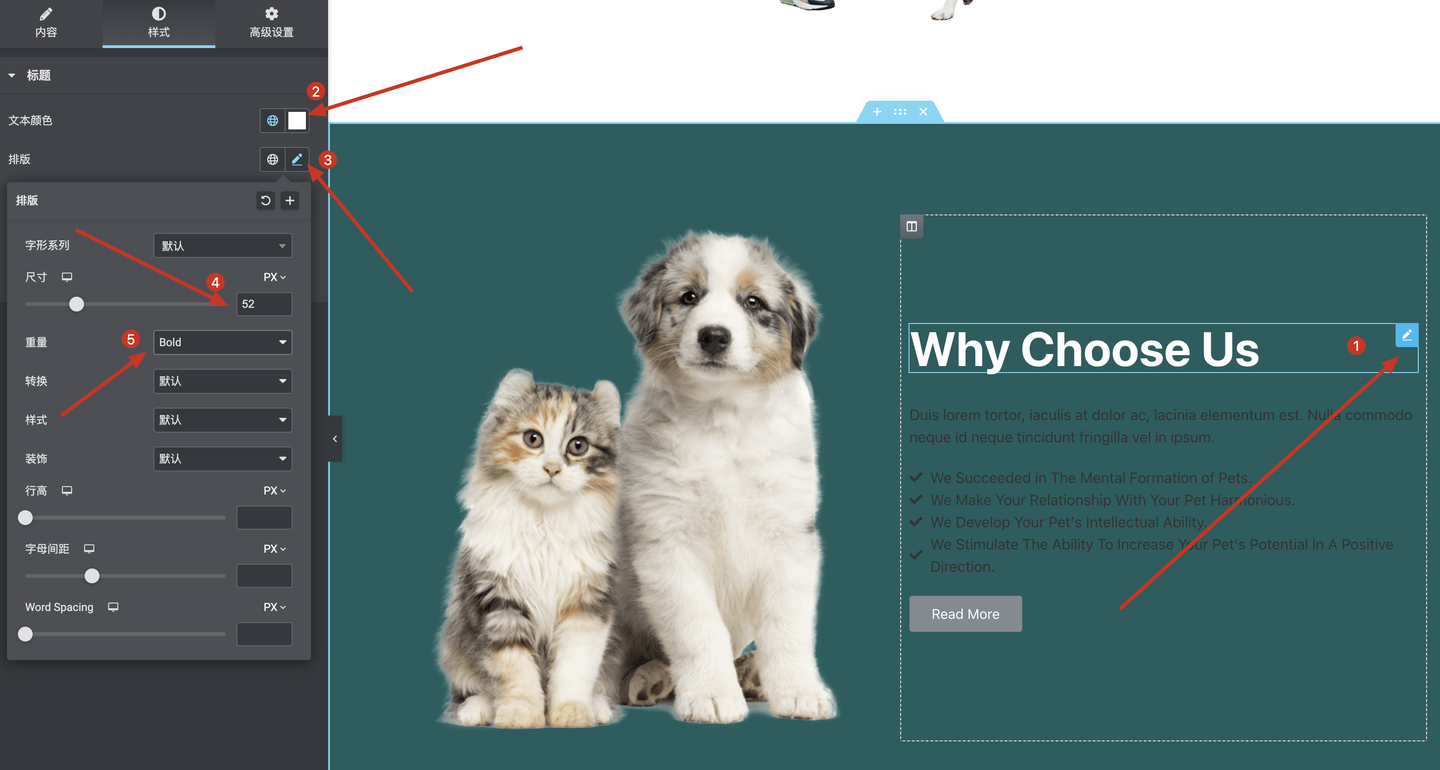Open the 重量 weight dropdown showing Bold
The image size is (1440, 770).
[223, 342]
